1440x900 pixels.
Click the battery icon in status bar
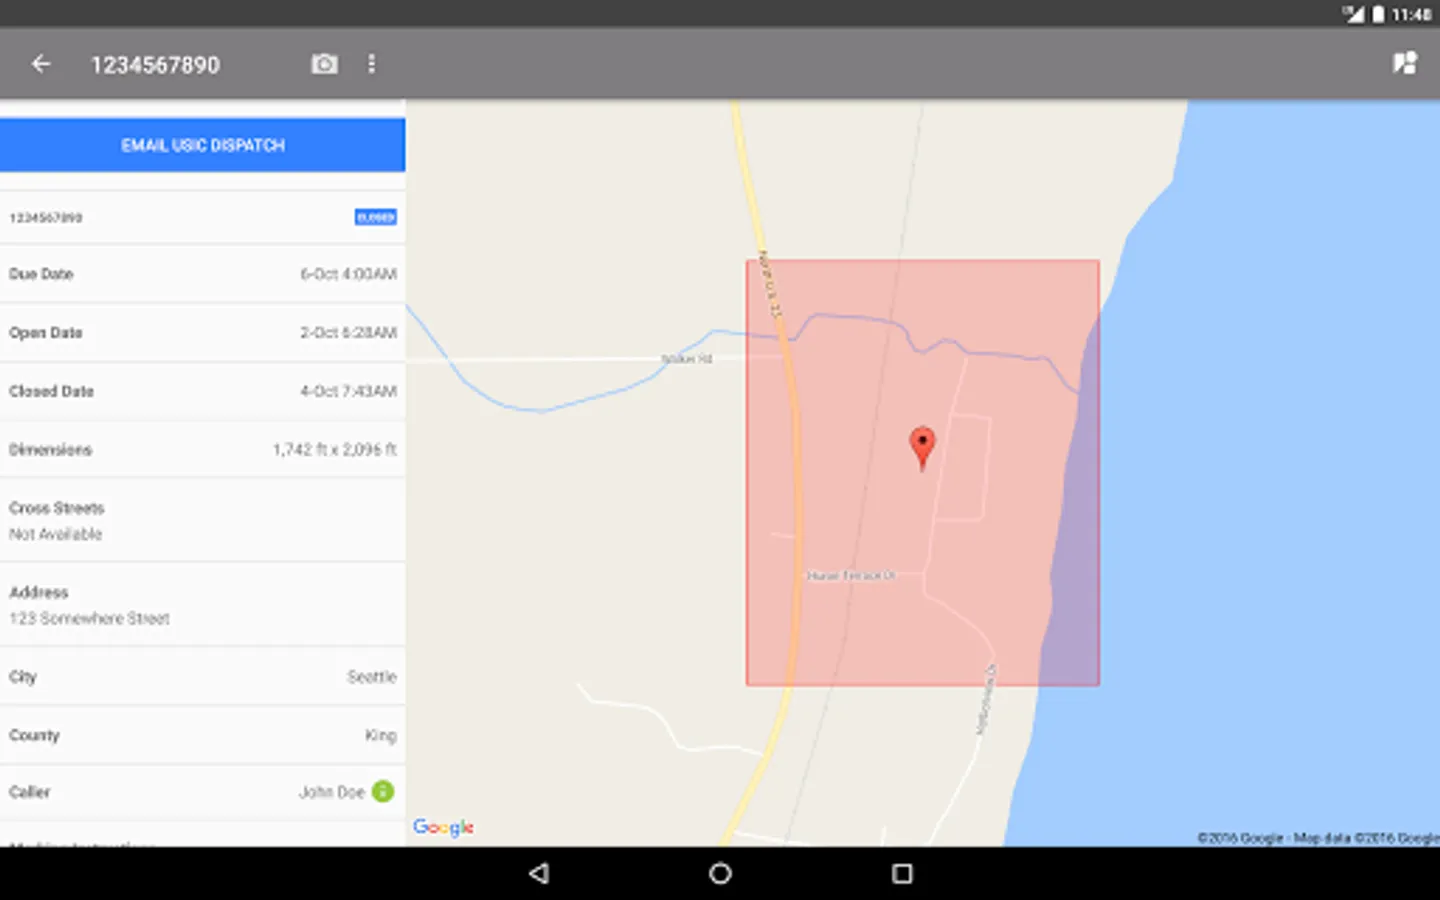[1378, 14]
